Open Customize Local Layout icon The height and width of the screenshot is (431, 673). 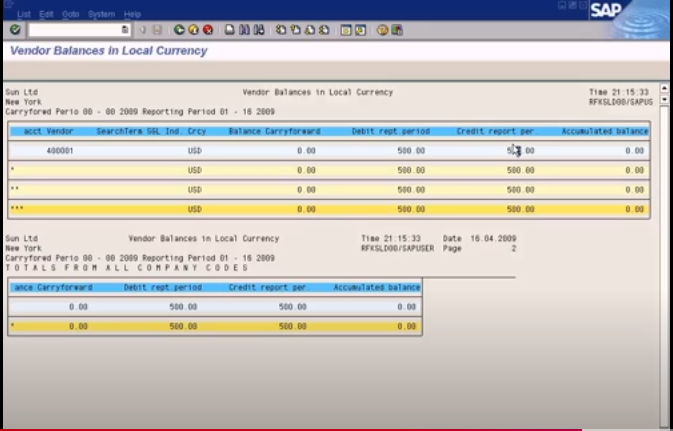[397, 30]
